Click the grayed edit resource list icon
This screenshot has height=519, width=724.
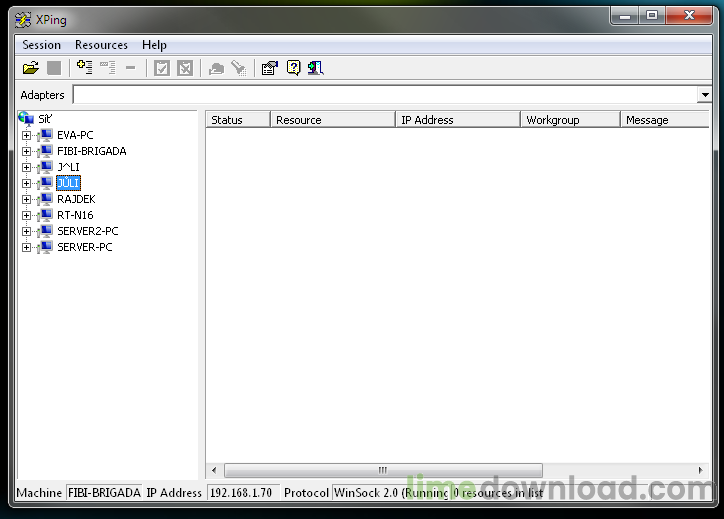pyautogui.click(x=108, y=68)
